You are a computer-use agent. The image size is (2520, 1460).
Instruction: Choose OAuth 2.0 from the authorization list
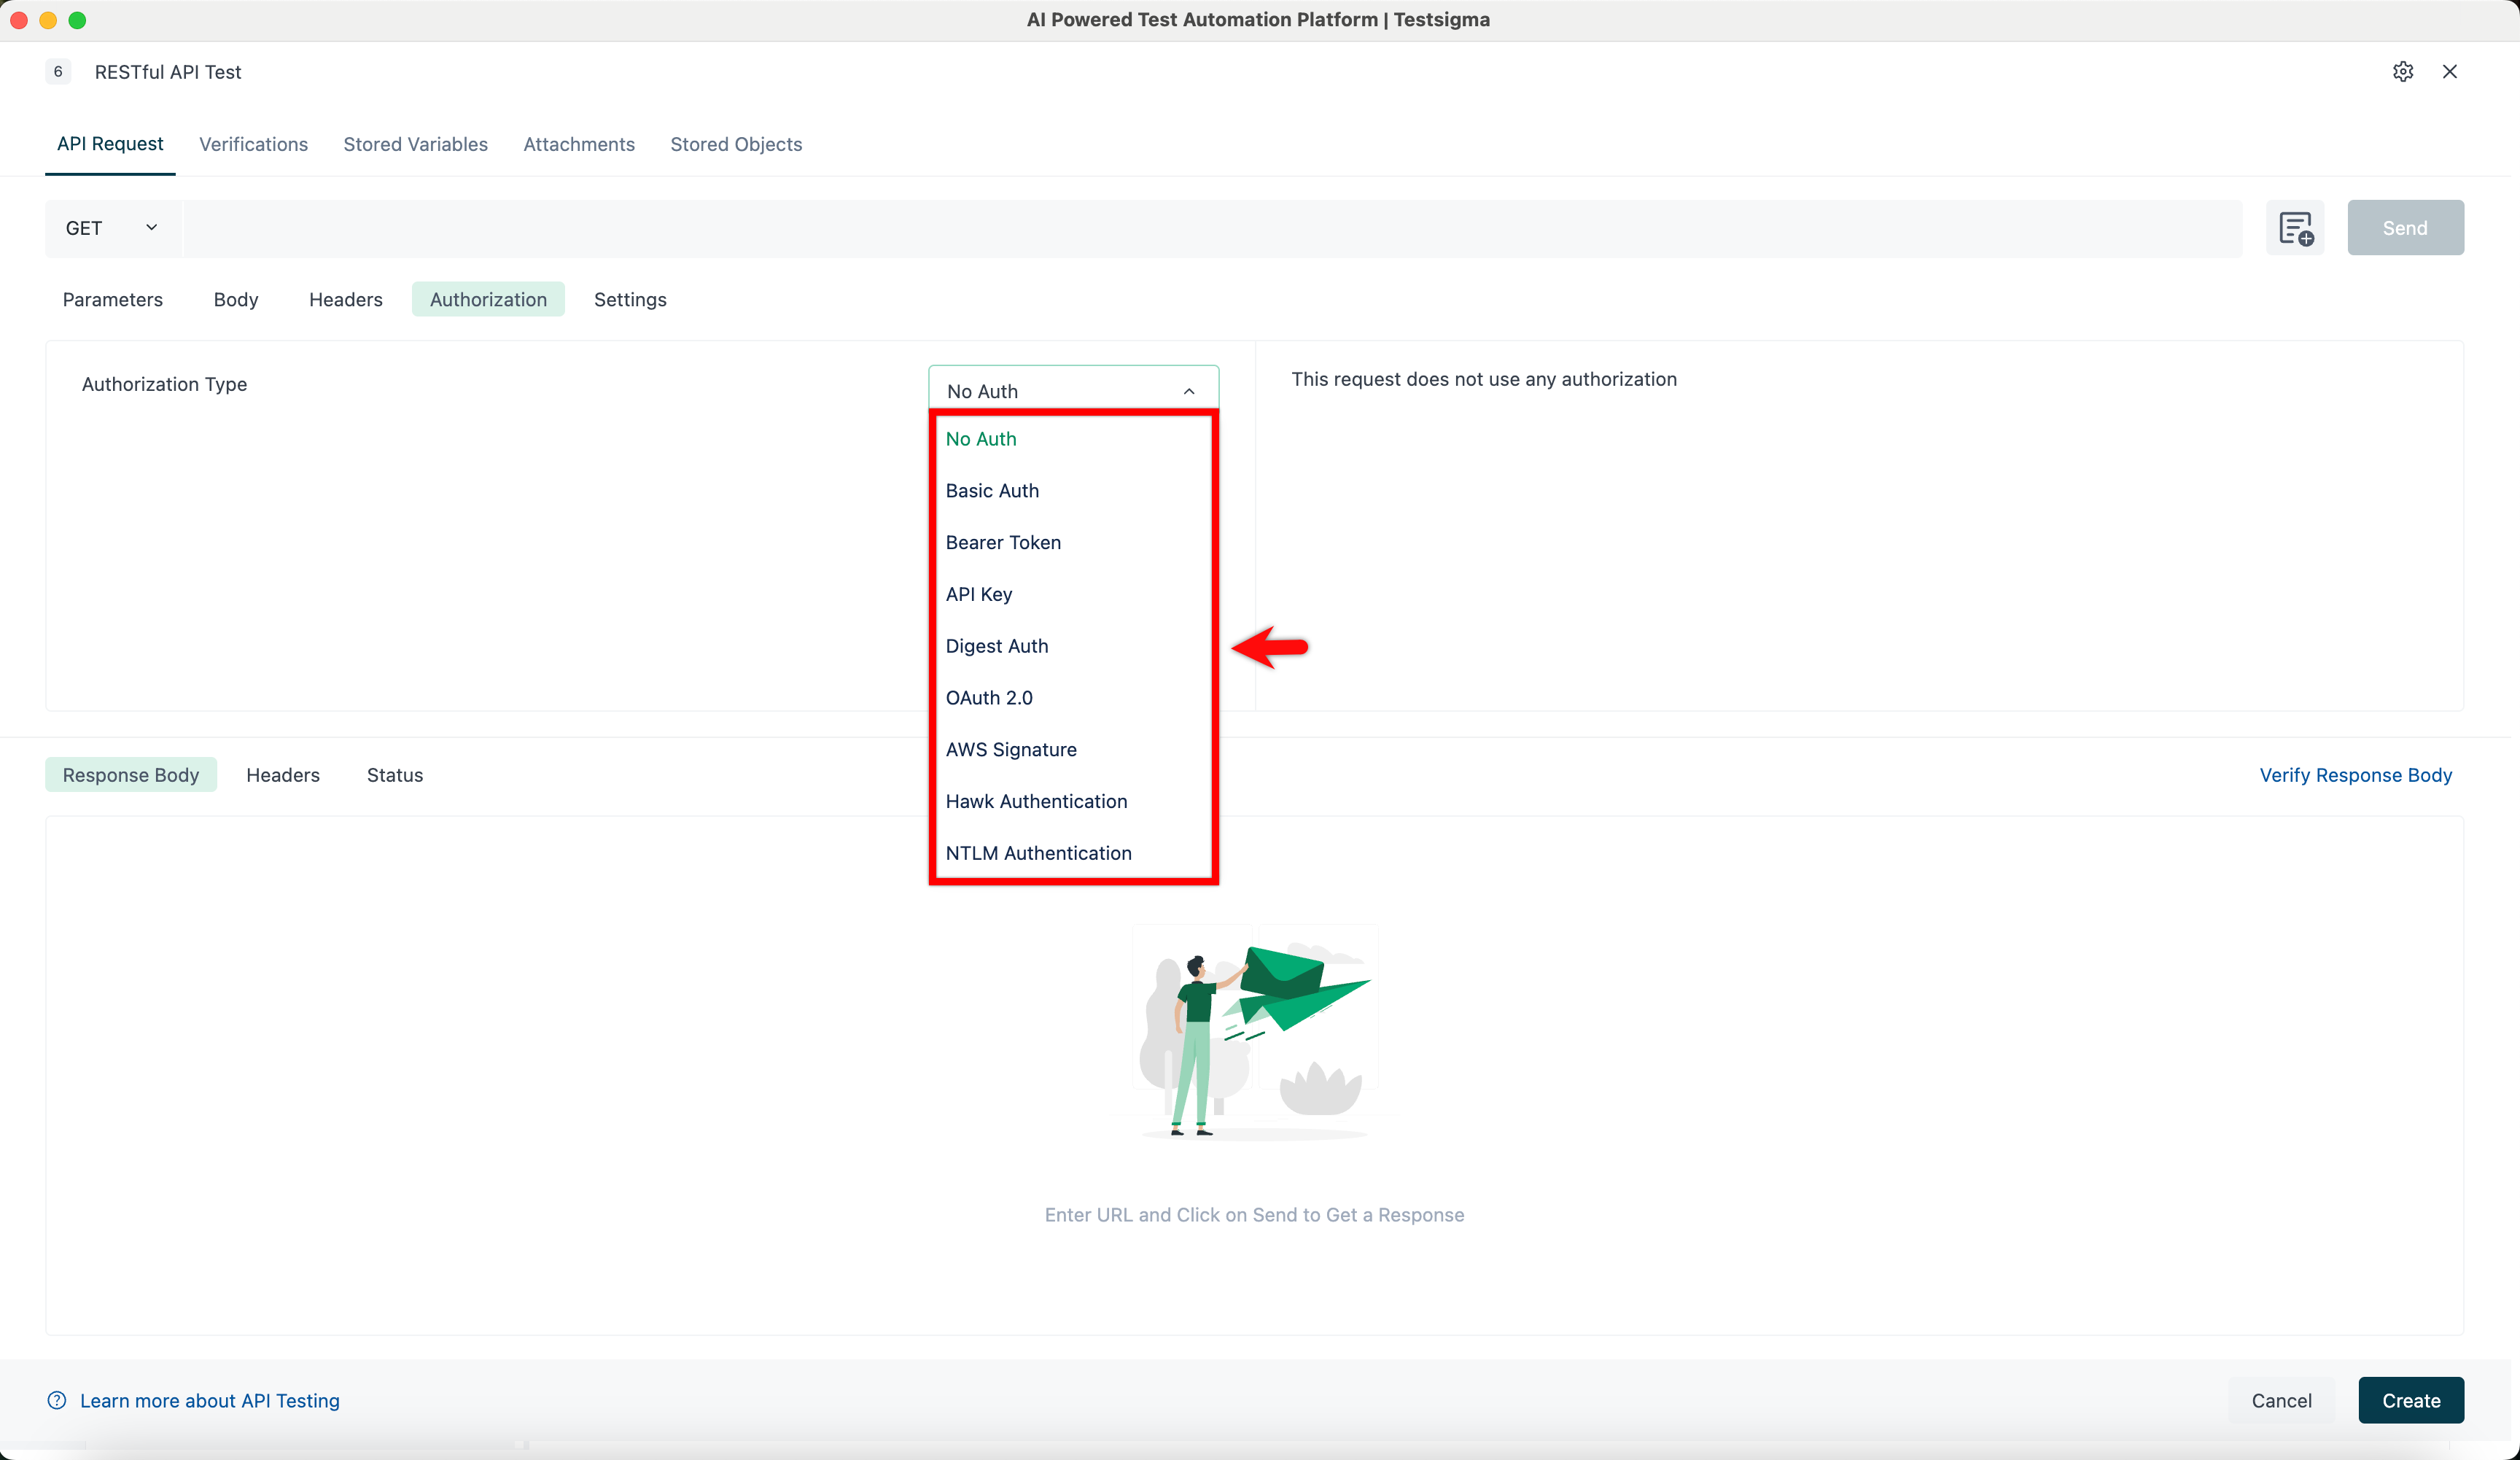coord(989,697)
